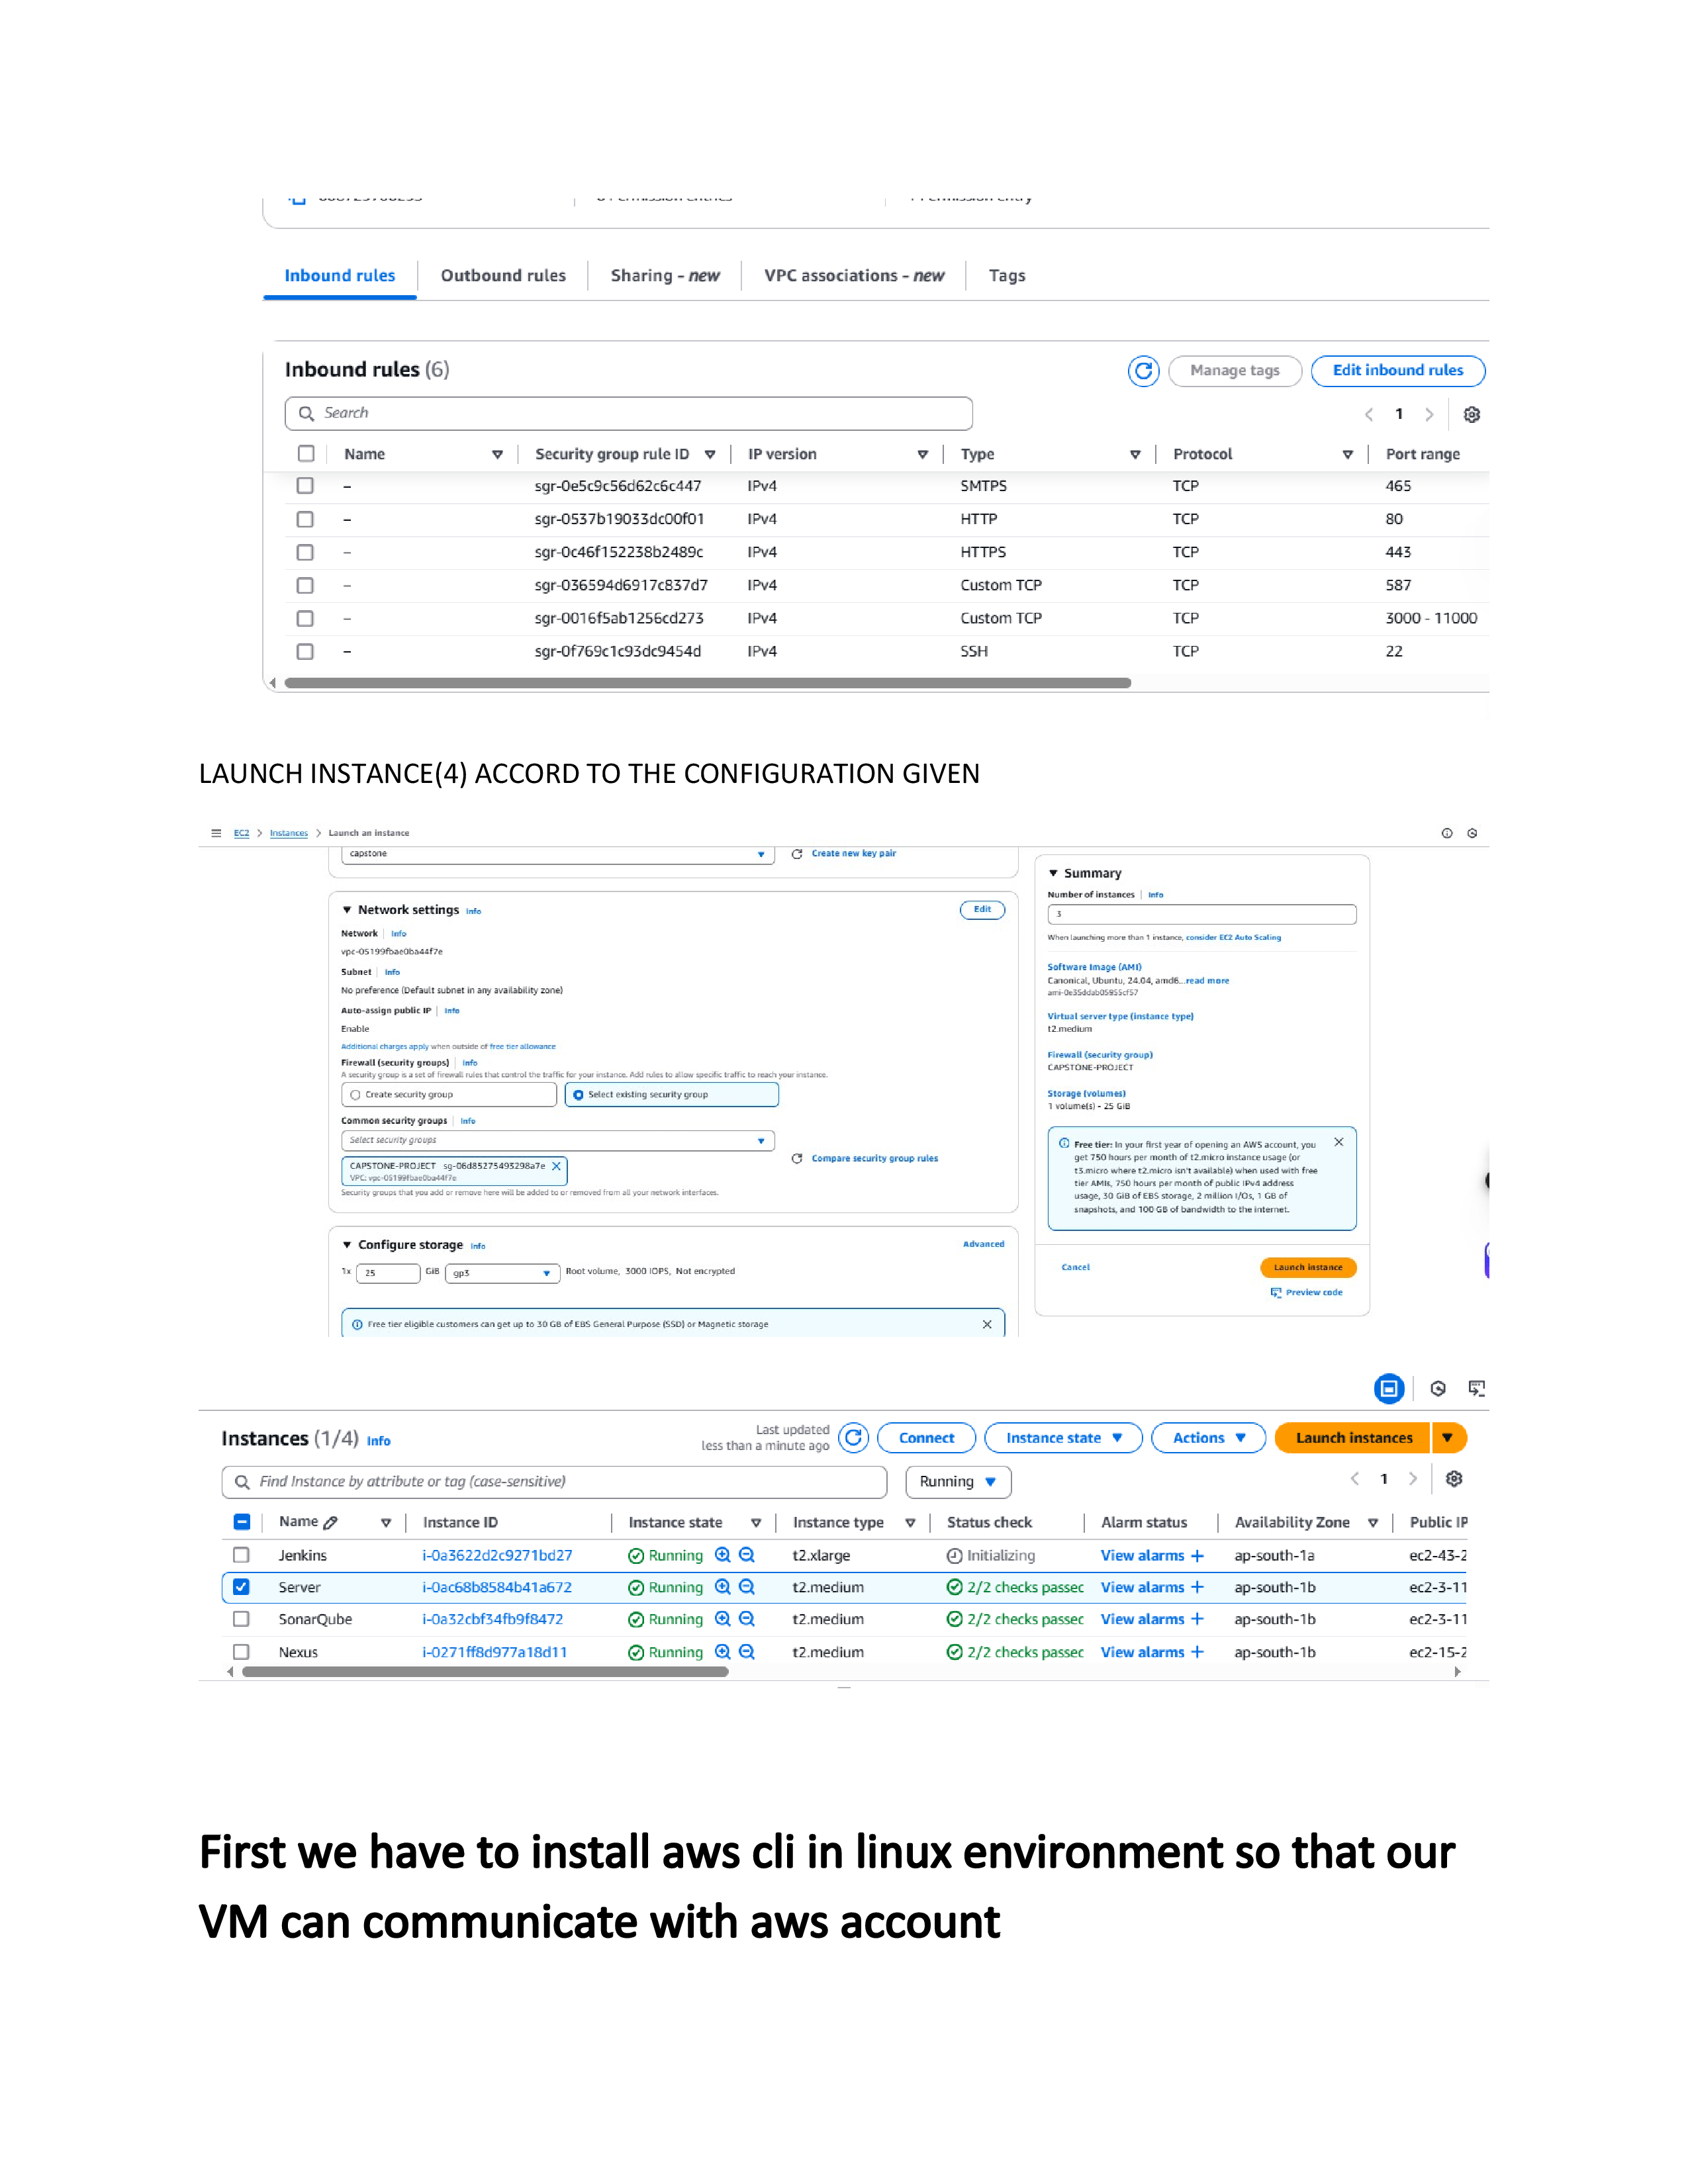Click the orange Launch instance button
Screen dimensions: 1688x2184
coord(1308,1268)
